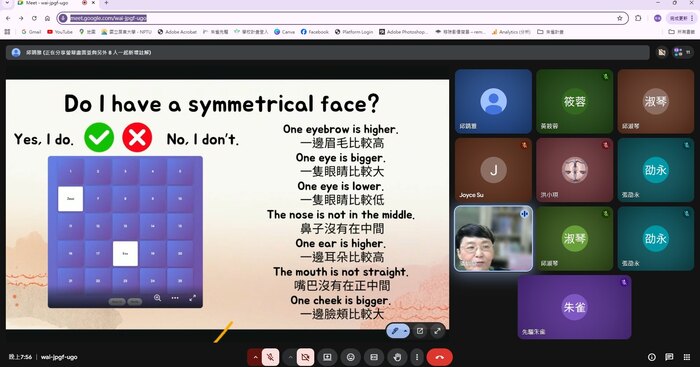
Task: Open the Platform Login bookmark
Action: pyautogui.click(x=354, y=32)
